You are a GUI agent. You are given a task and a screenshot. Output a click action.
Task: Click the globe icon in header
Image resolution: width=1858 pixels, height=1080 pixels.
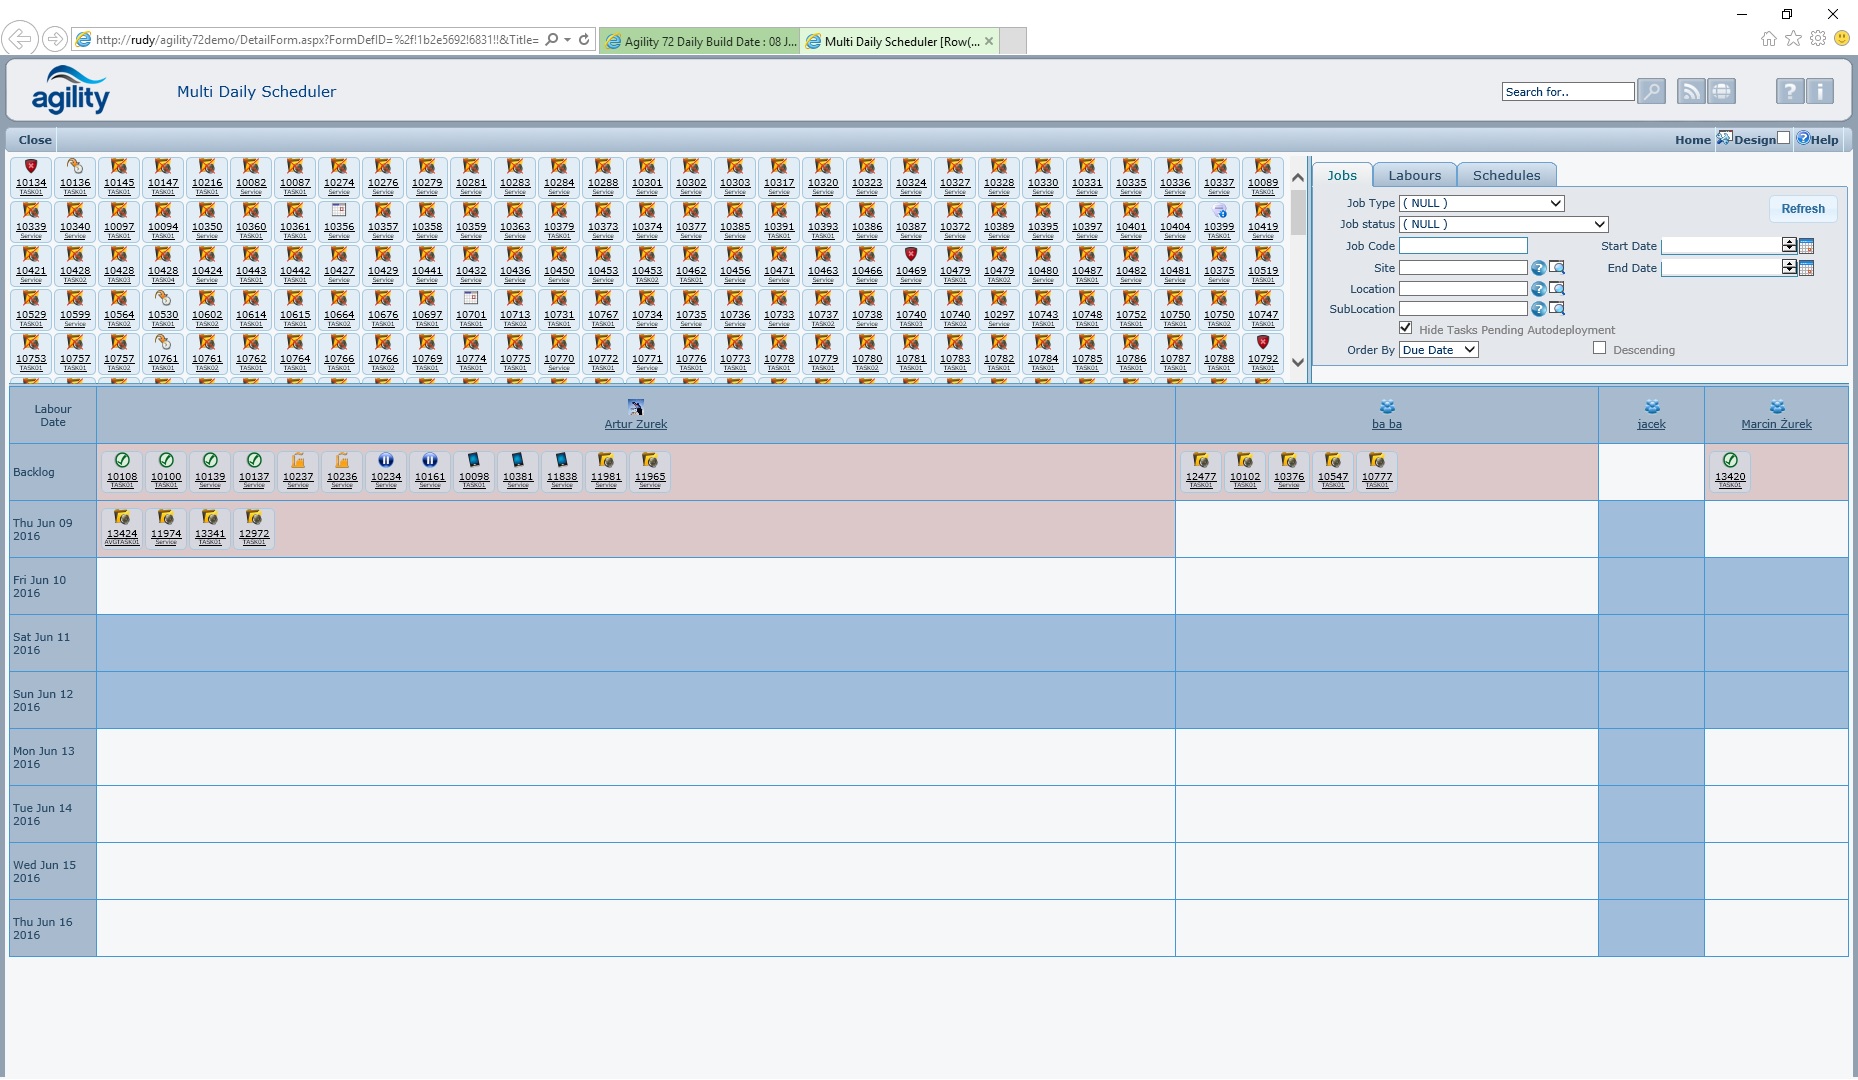1721,92
